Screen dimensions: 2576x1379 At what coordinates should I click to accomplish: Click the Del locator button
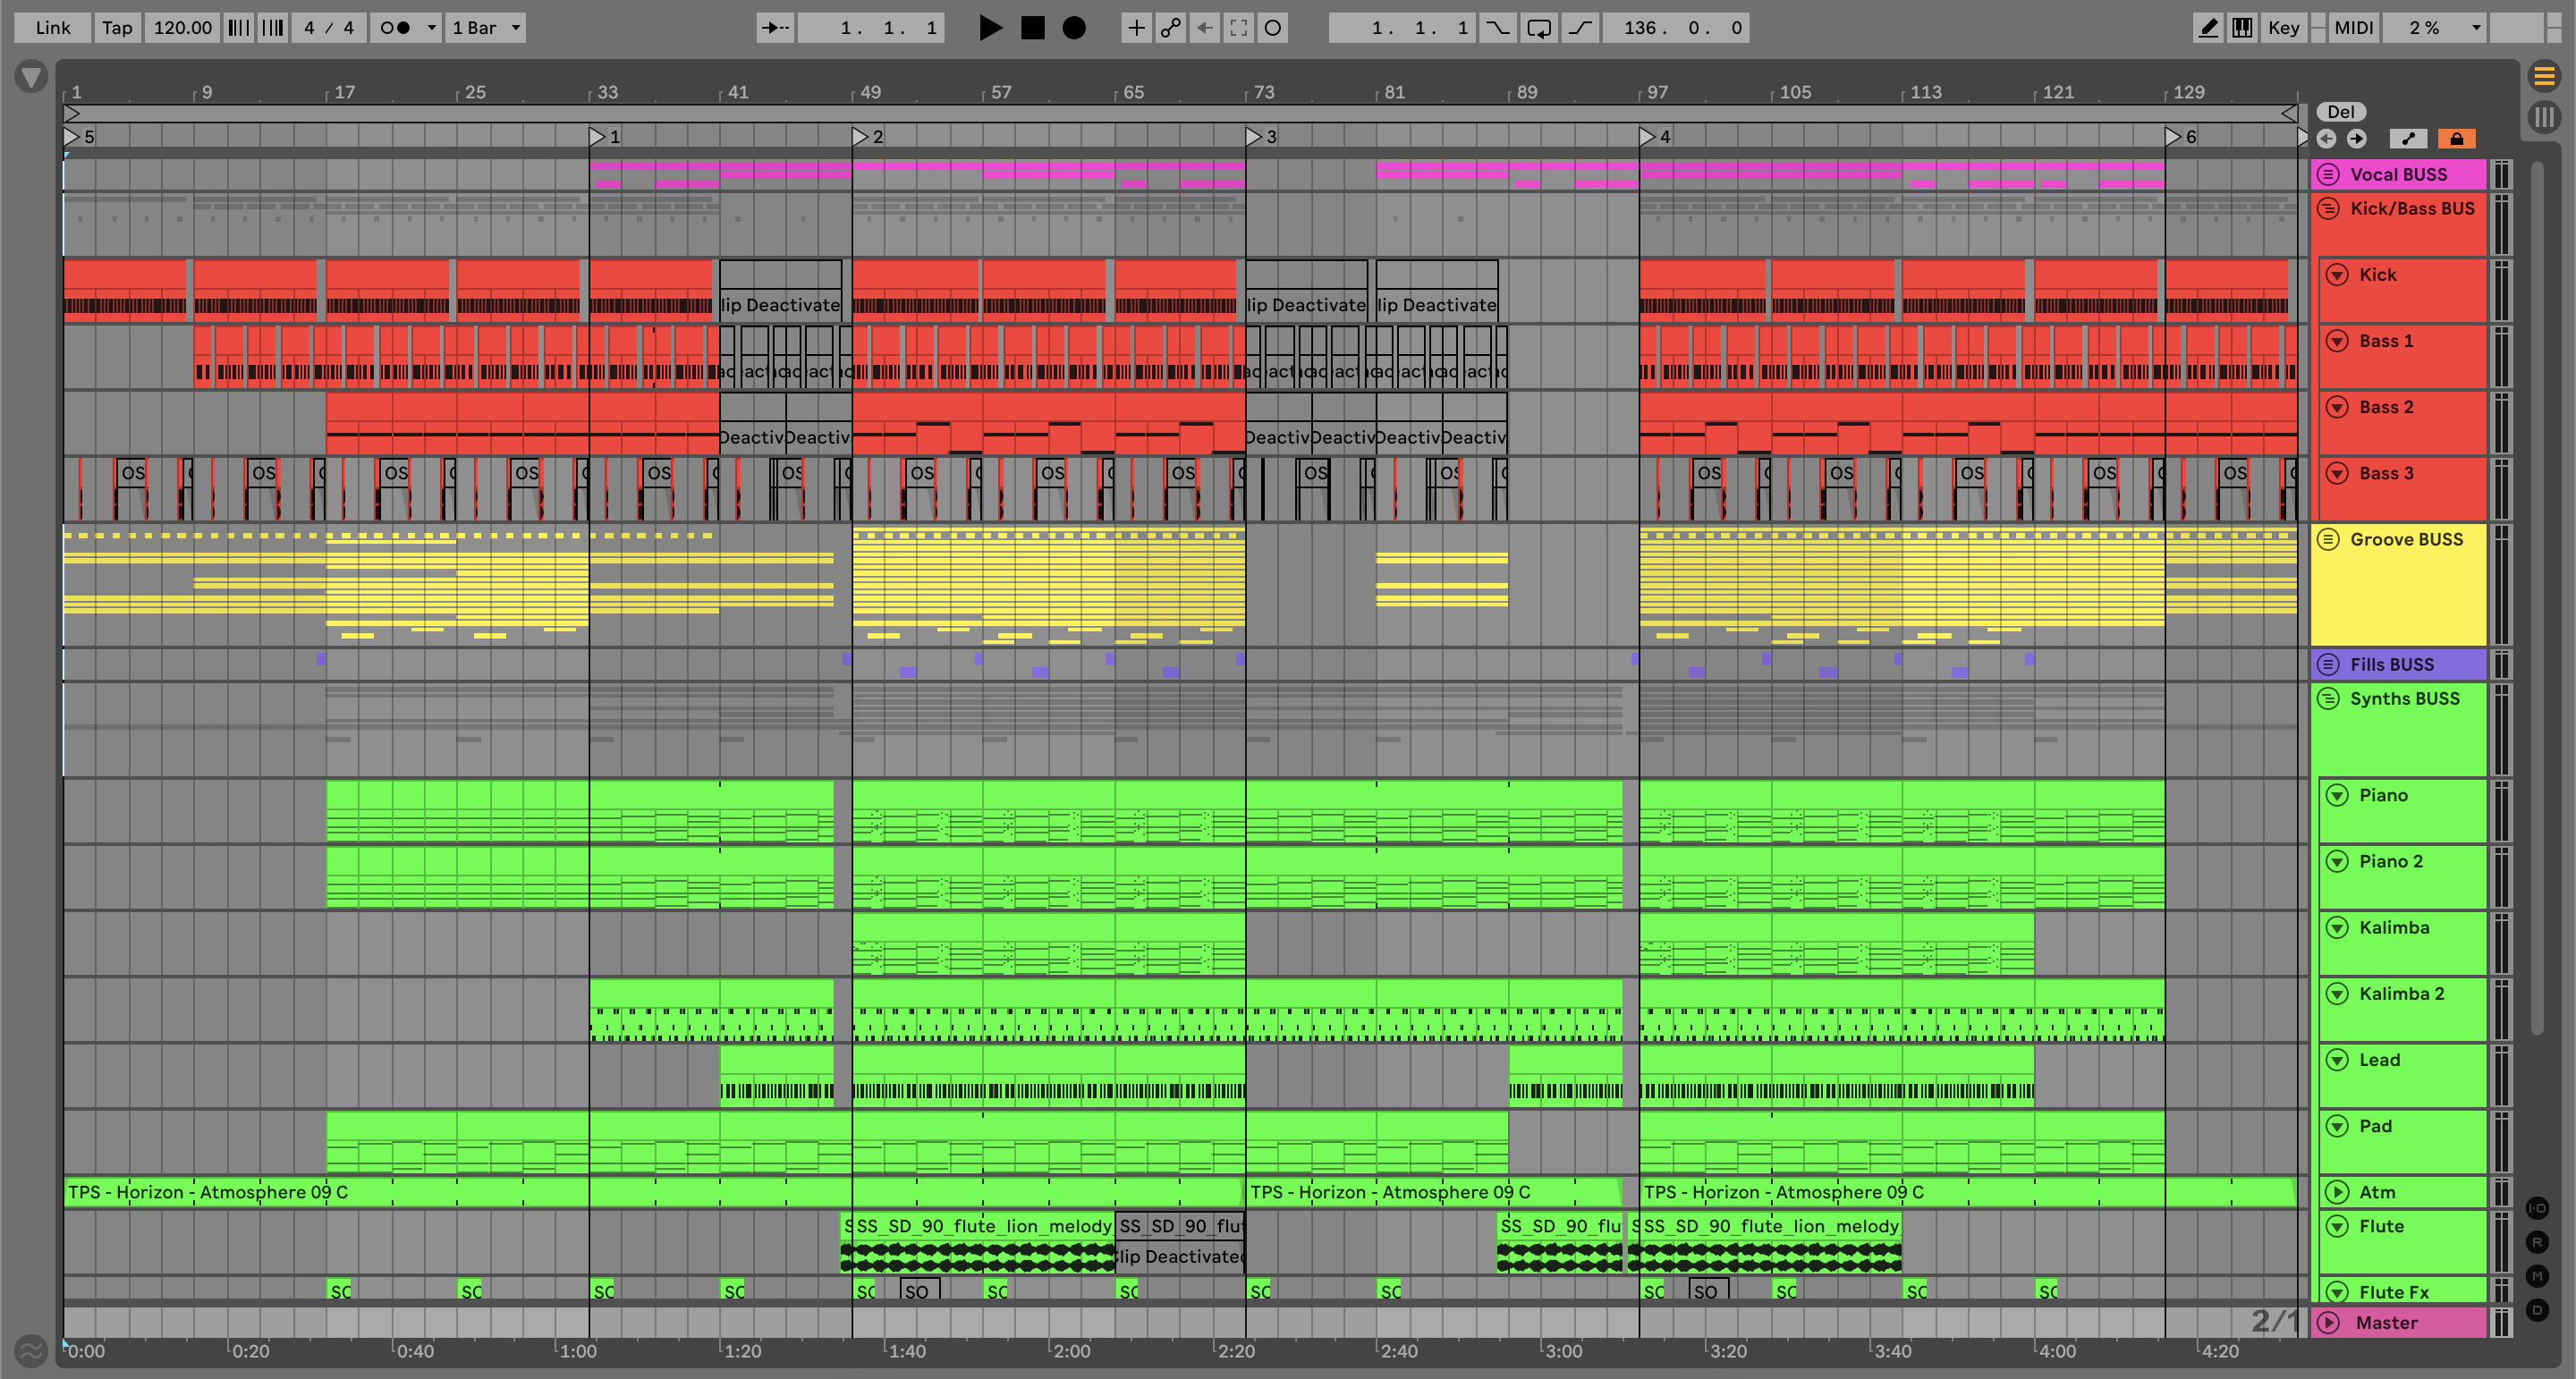(2341, 111)
